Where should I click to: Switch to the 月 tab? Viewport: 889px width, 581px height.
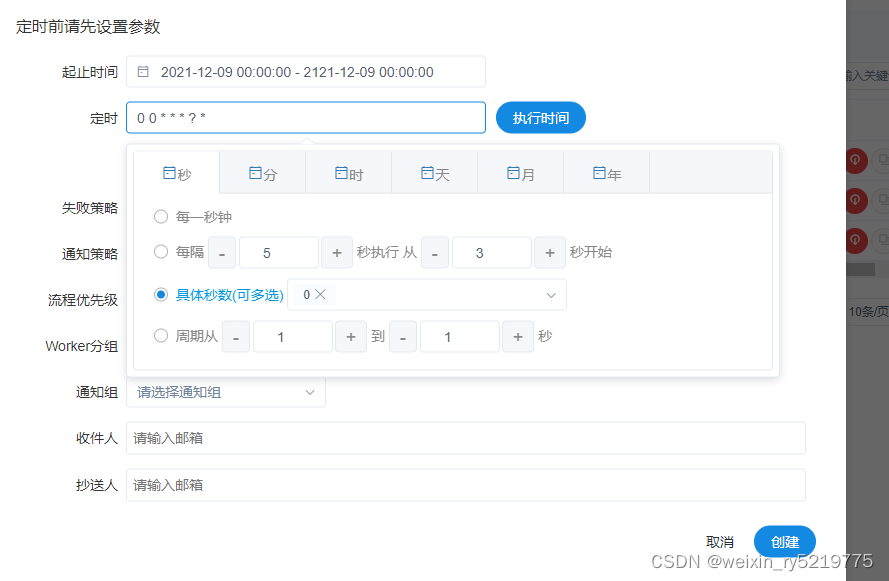point(520,173)
